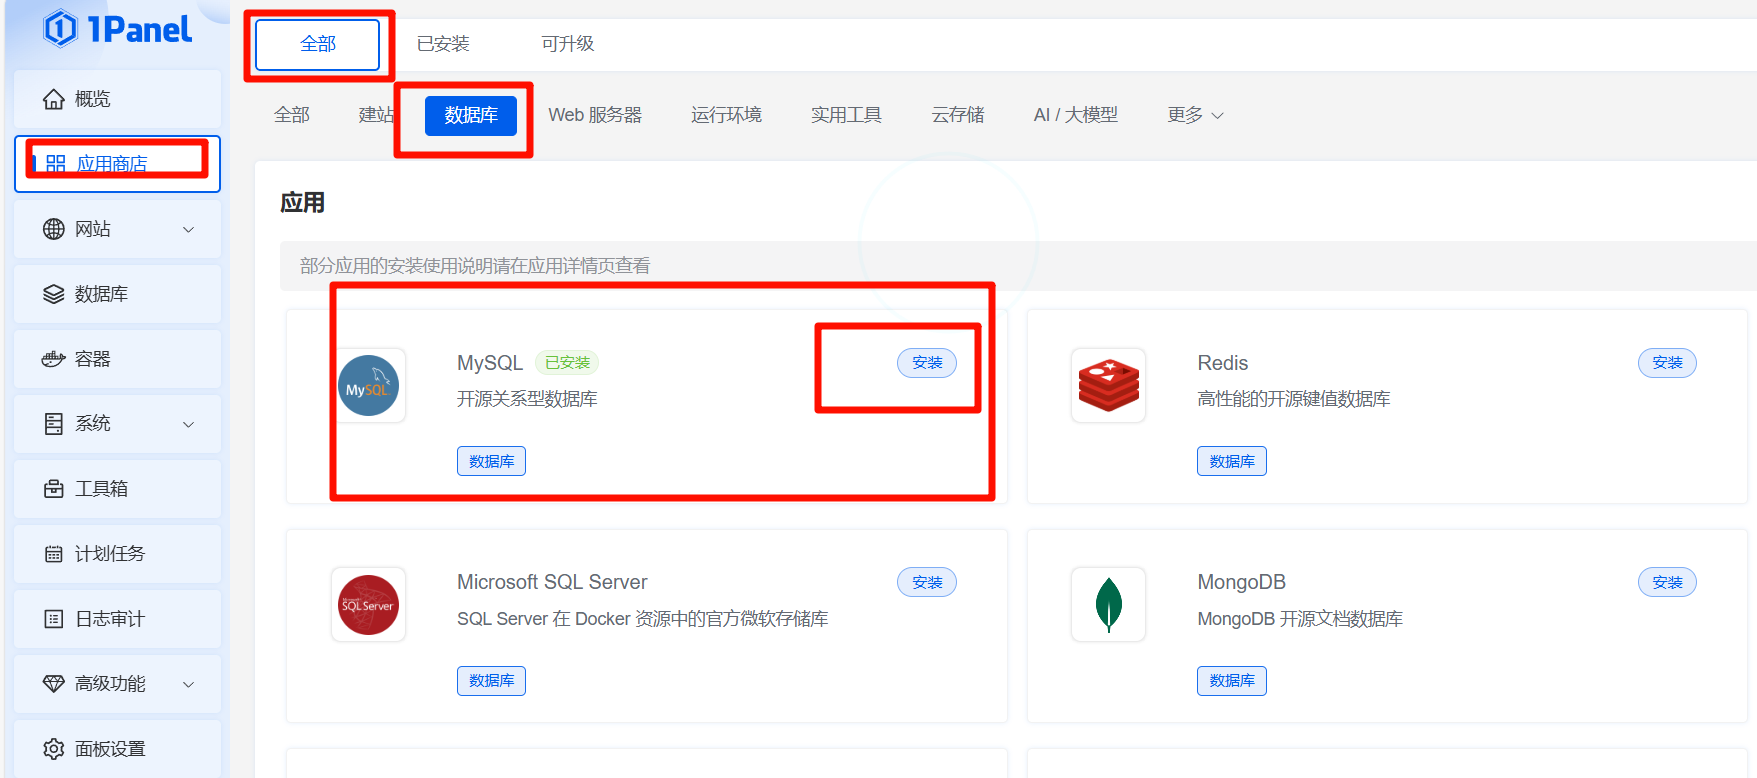Open the 更多 categories dropdown
Viewport: 1757px width, 778px height.
pyautogui.click(x=1195, y=115)
